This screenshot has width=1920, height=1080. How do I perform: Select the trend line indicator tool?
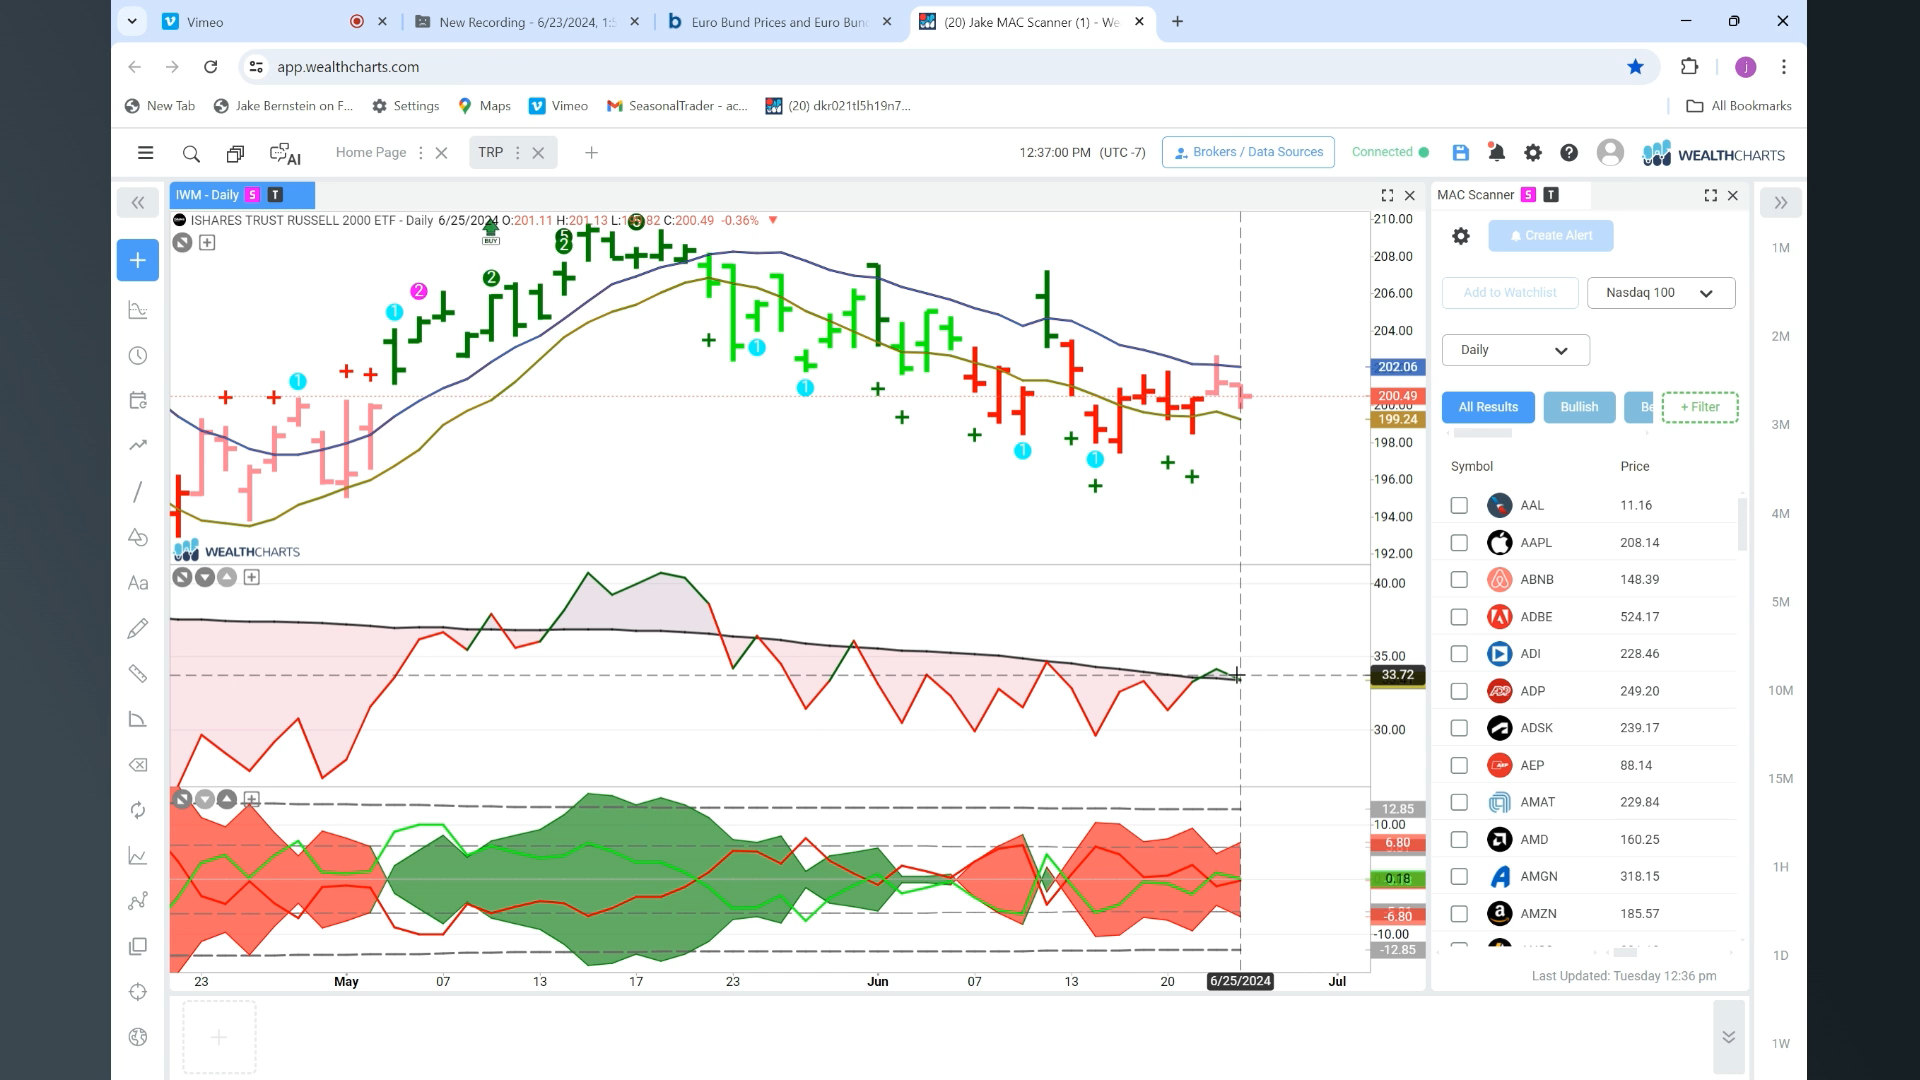[138, 445]
